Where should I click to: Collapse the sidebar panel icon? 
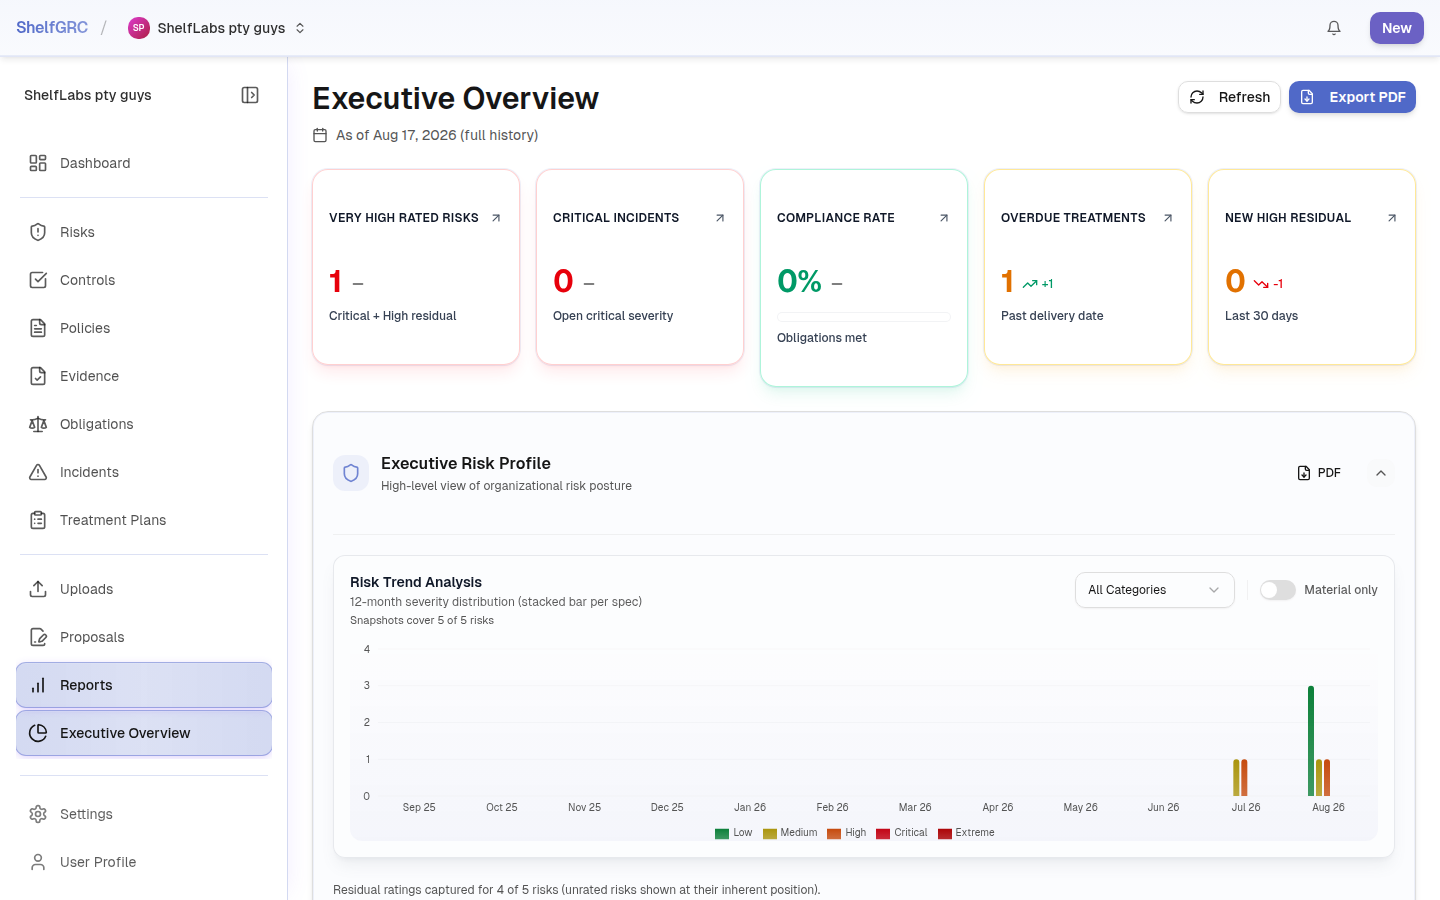tap(250, 95)
